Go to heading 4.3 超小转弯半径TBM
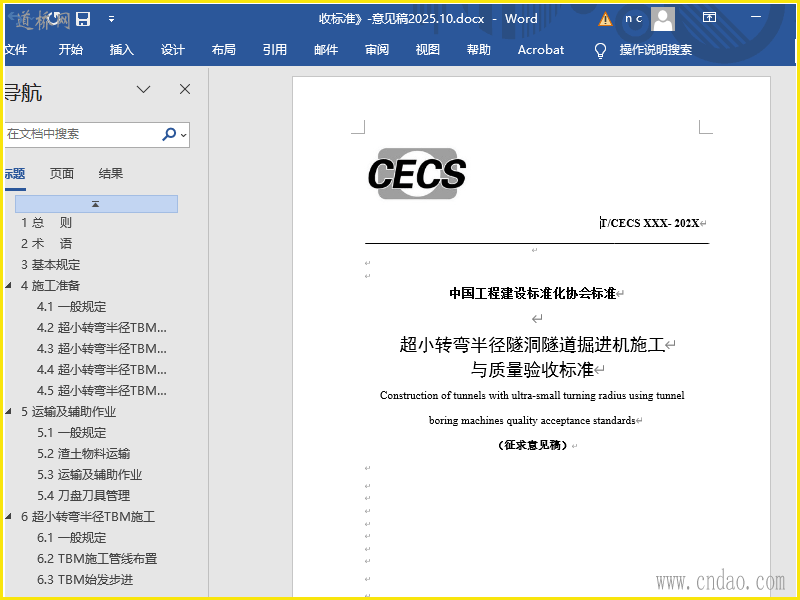 tap(102, 348)
